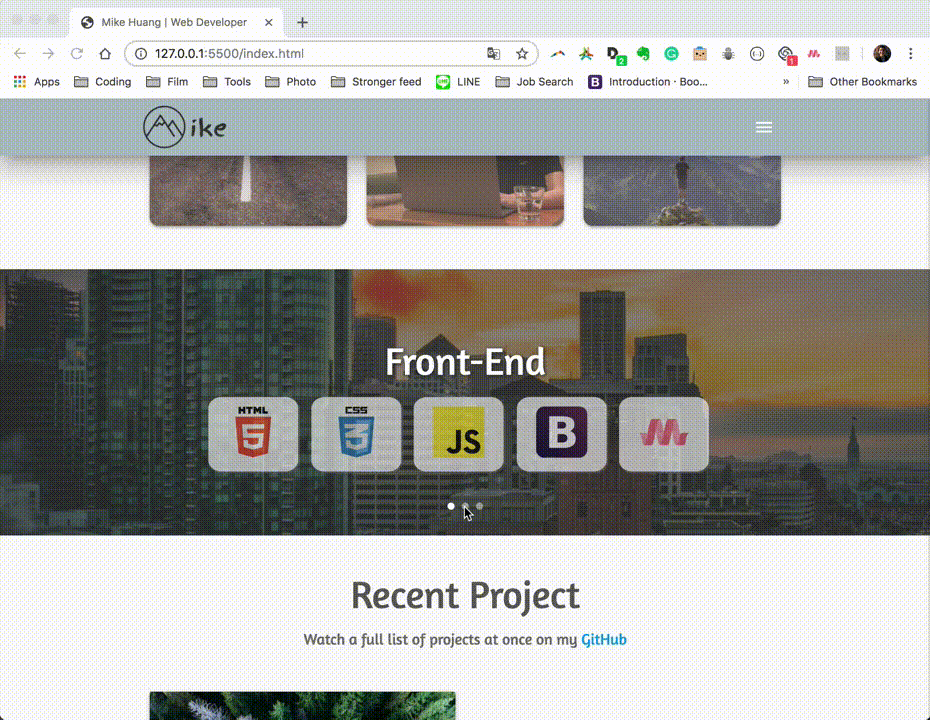Go back with browser back arrow
930x720 pixels.
[x=20, y=53]
